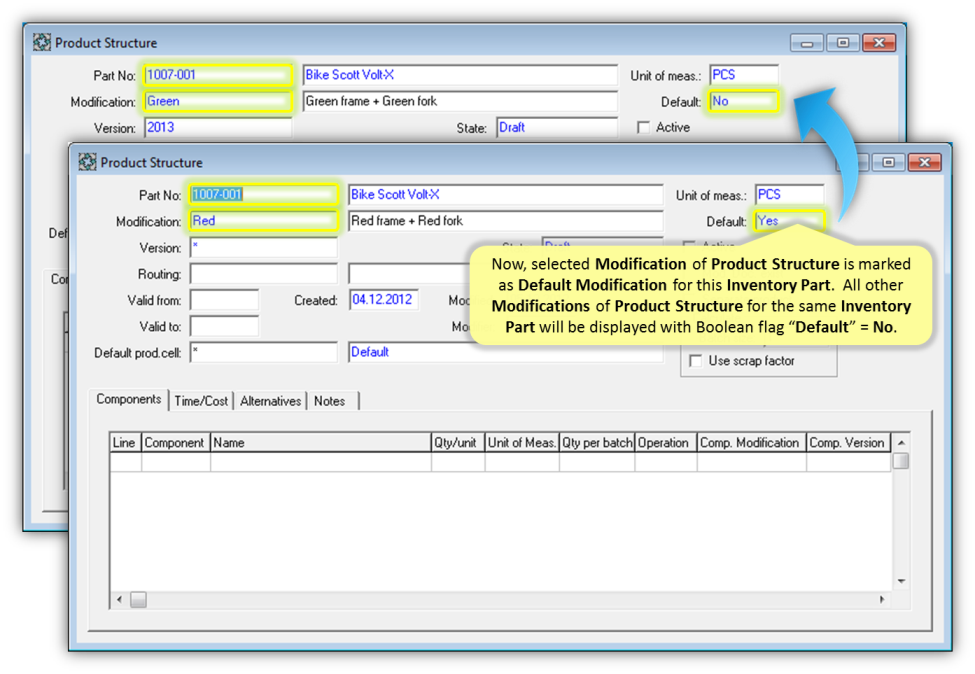Close the front Product Structure window

click(925, 162)
